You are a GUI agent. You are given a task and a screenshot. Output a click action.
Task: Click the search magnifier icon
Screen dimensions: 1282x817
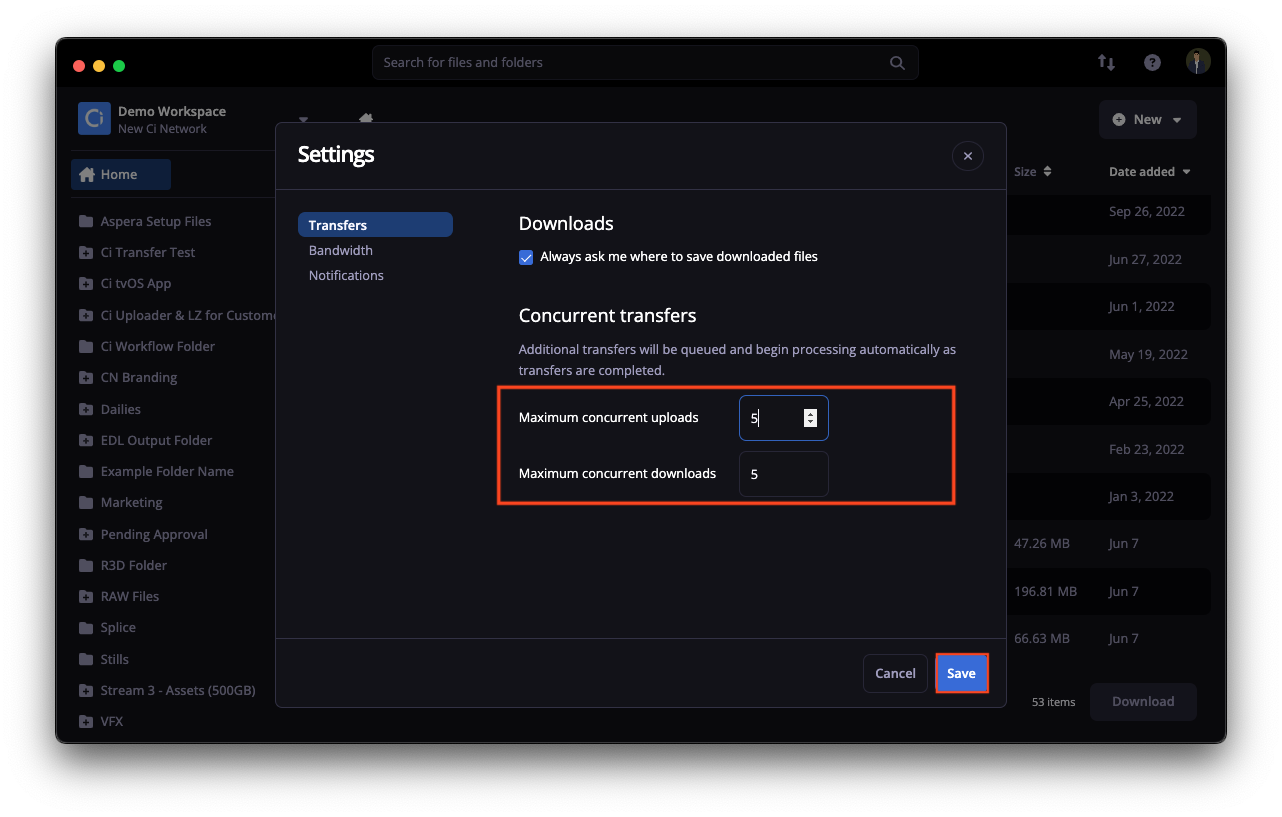pyautogui.click(x=897, y=62)
